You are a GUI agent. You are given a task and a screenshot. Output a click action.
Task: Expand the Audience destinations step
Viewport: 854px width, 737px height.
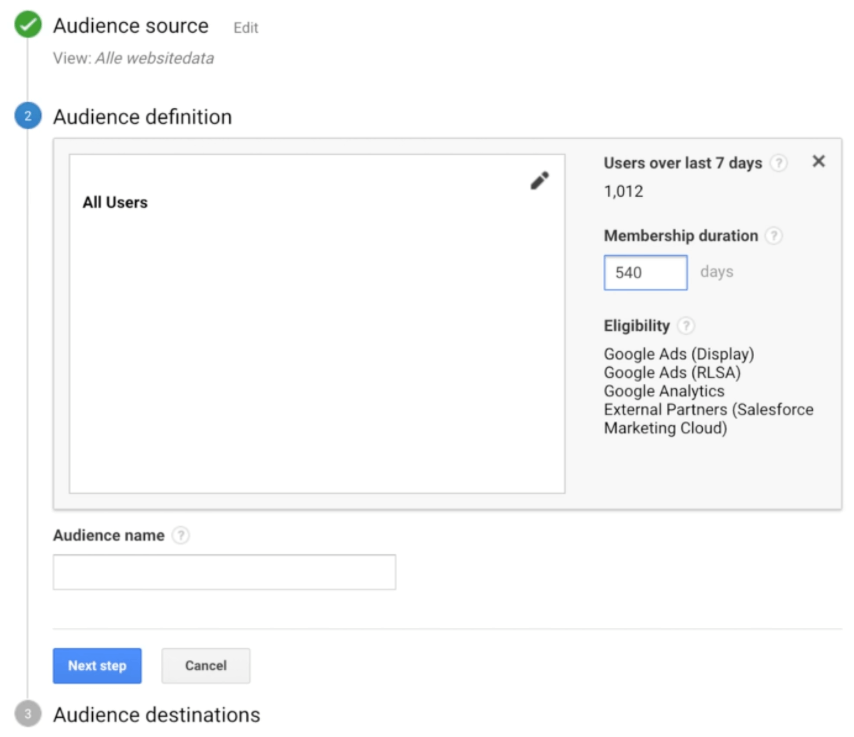coord(156,715)
